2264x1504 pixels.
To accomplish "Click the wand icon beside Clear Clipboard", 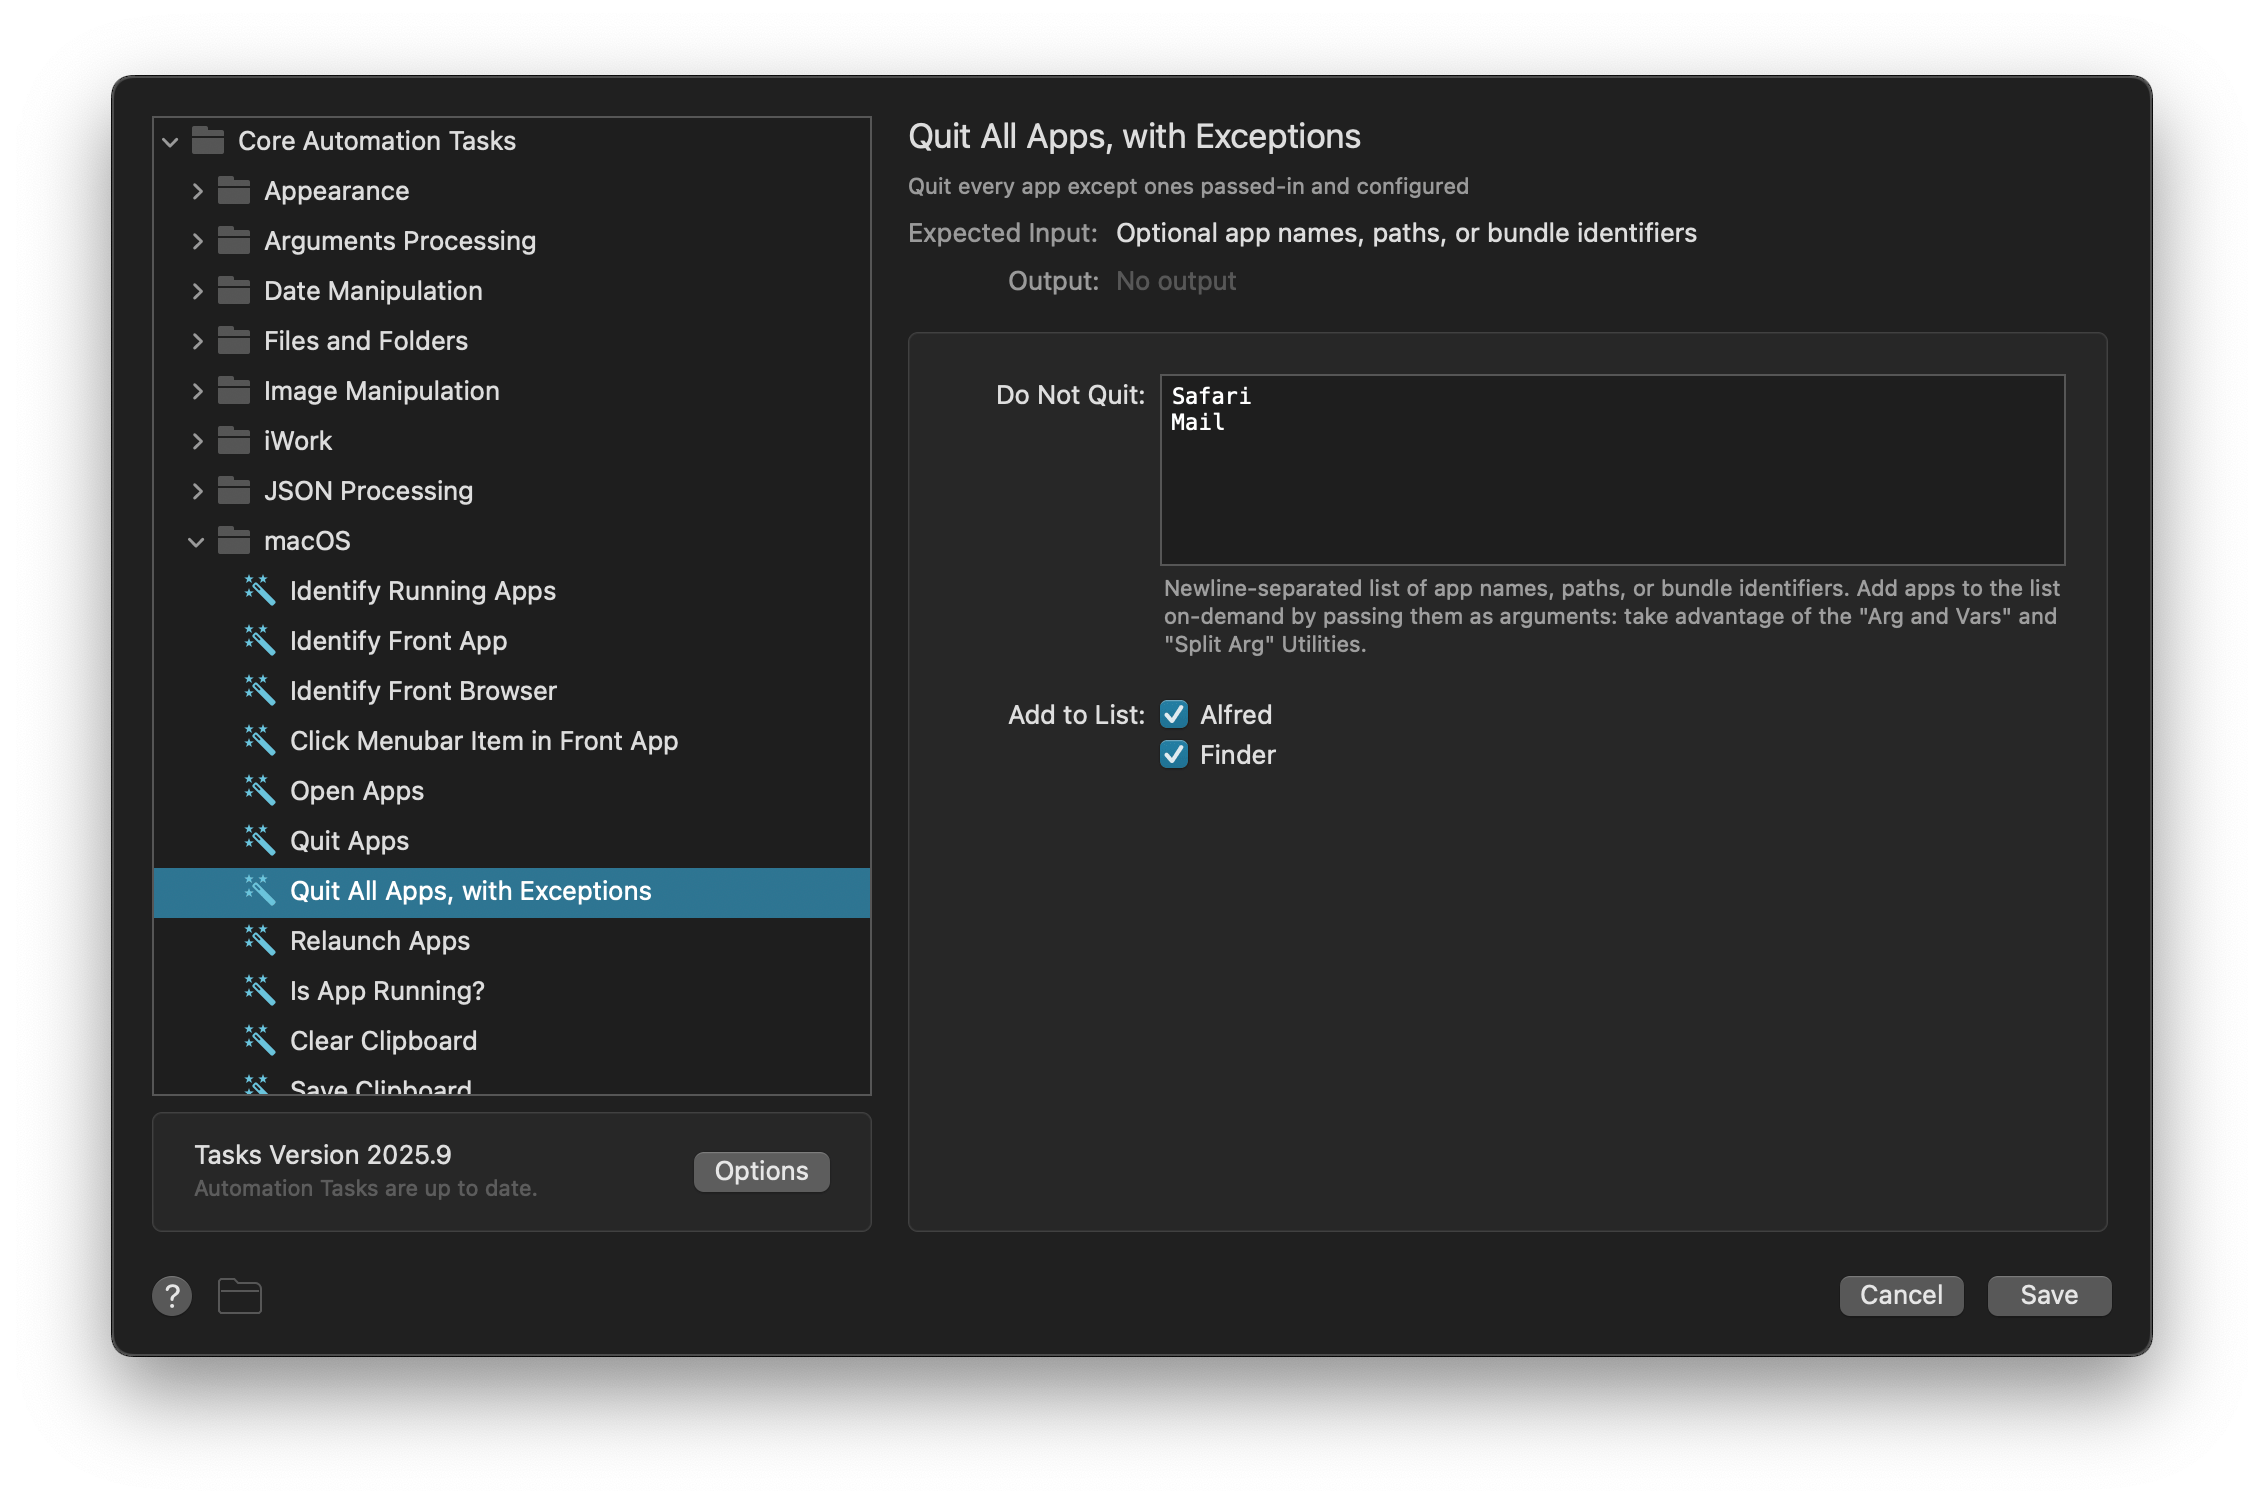I will coord(260,1040).
